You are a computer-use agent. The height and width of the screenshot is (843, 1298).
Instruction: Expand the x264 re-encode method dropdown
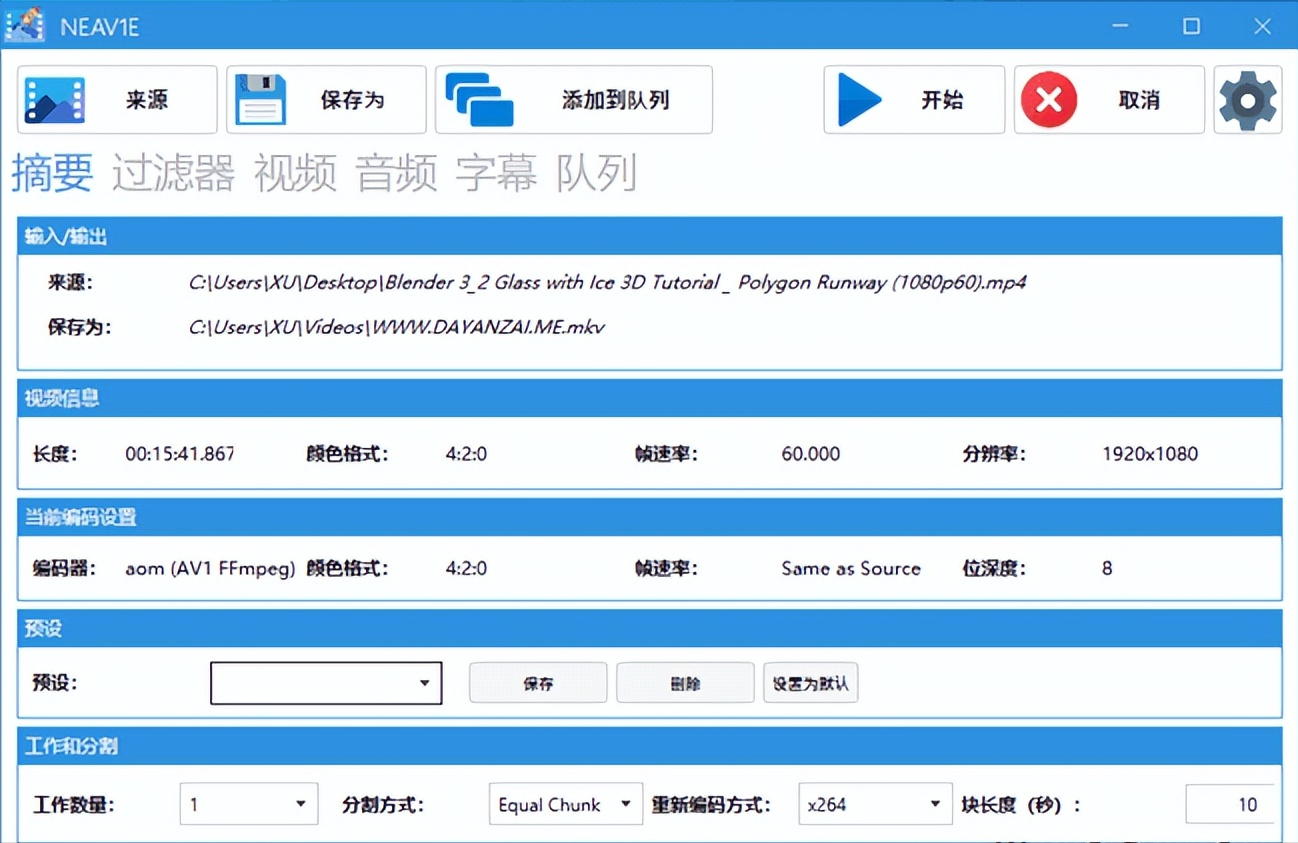(x=874, y=804)
